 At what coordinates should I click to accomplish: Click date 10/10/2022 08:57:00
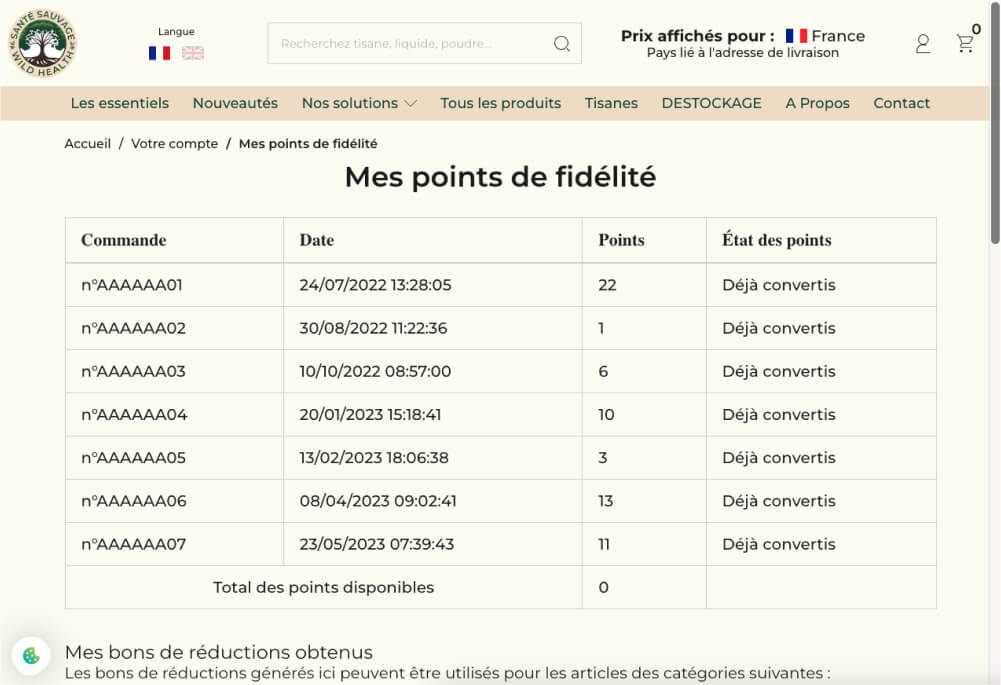[x=375, y=372]
